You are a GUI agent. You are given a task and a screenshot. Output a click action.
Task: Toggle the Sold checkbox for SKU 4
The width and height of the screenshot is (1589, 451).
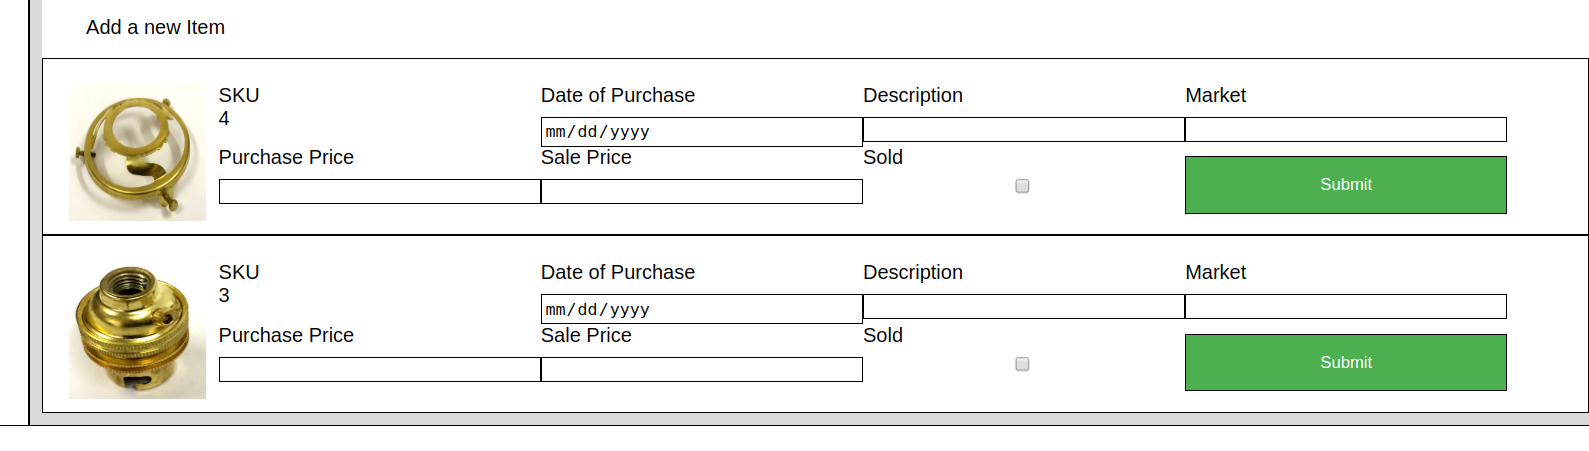[1022, 186]
